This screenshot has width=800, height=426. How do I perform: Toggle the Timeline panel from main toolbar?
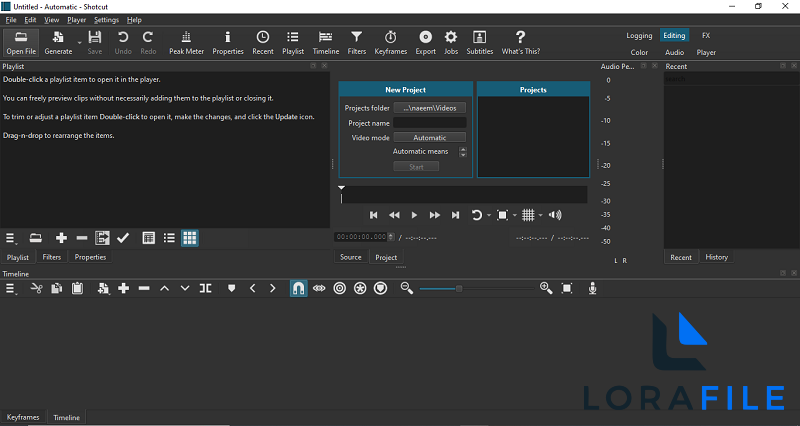click(326, 43)
